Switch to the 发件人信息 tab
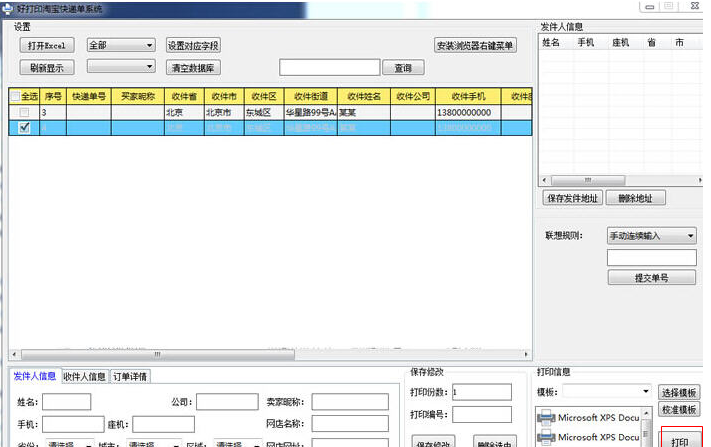 [34, 376]
